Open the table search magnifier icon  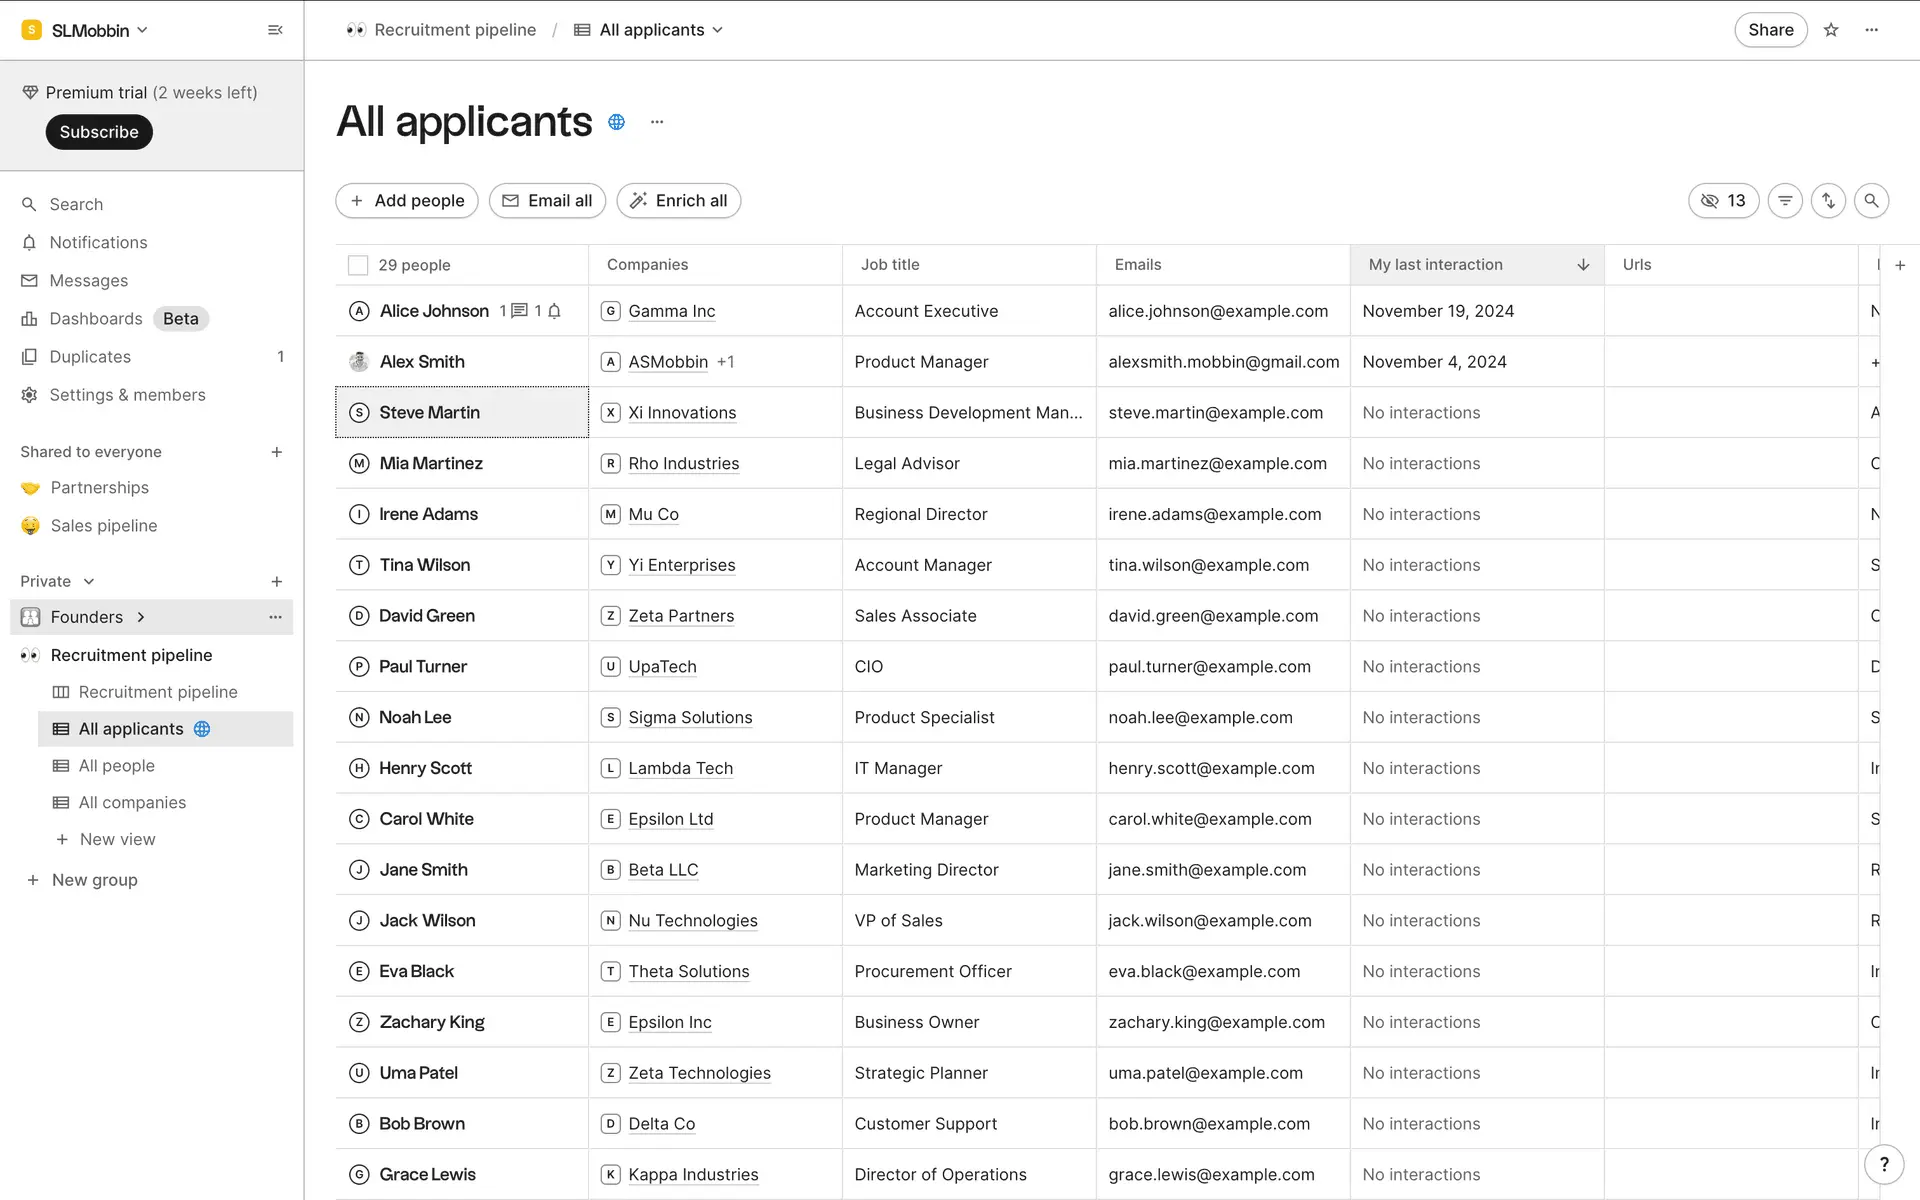[1871, 201]
